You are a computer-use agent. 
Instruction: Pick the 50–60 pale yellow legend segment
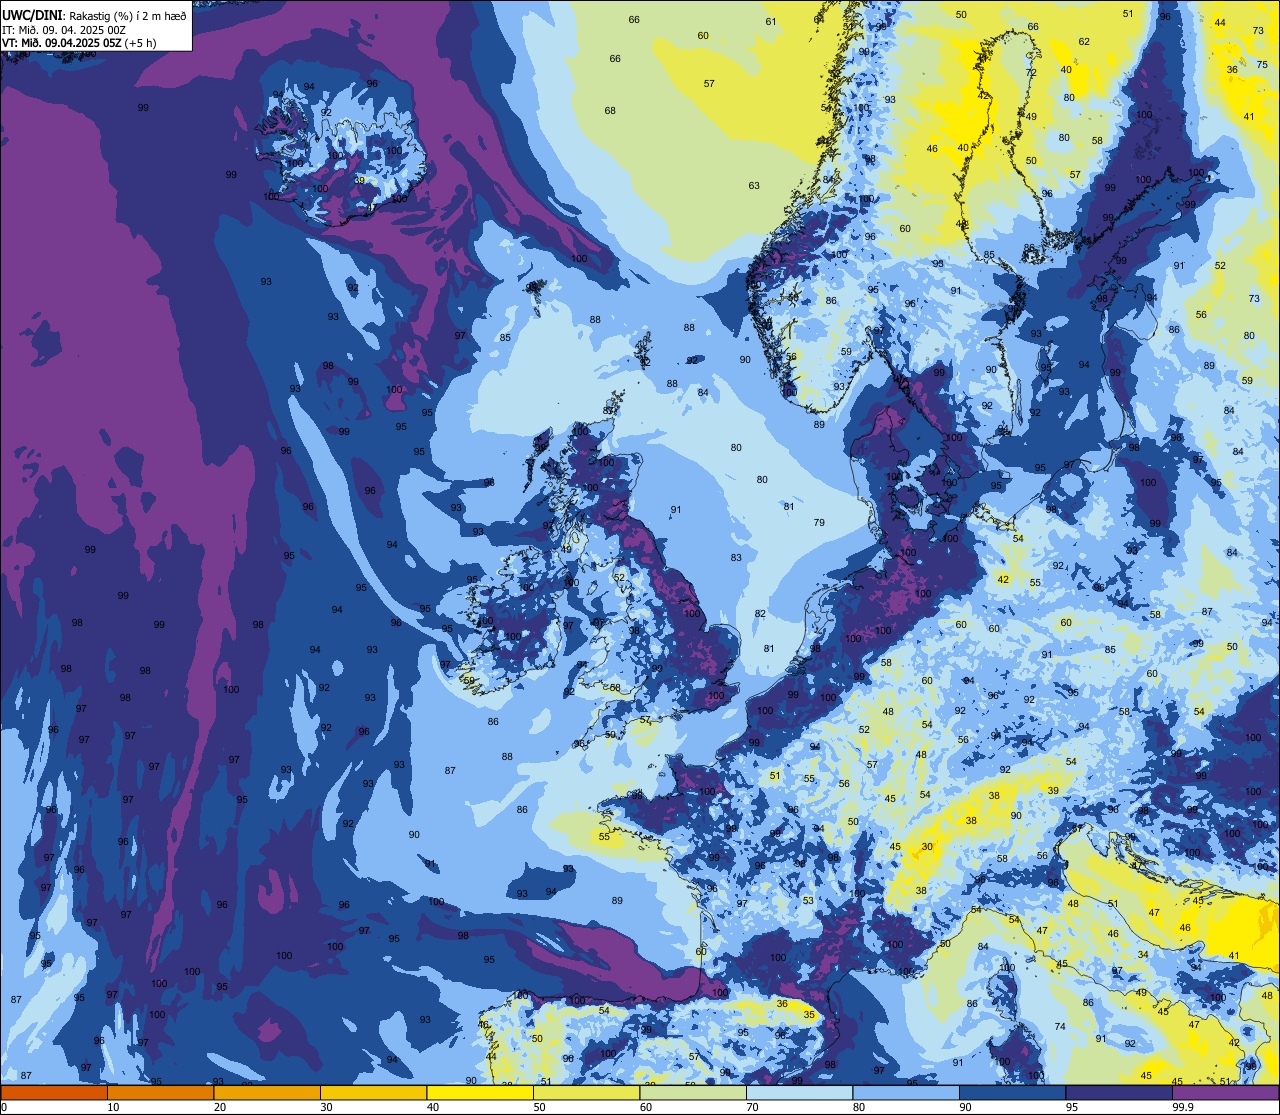[x=586, y=1092]
